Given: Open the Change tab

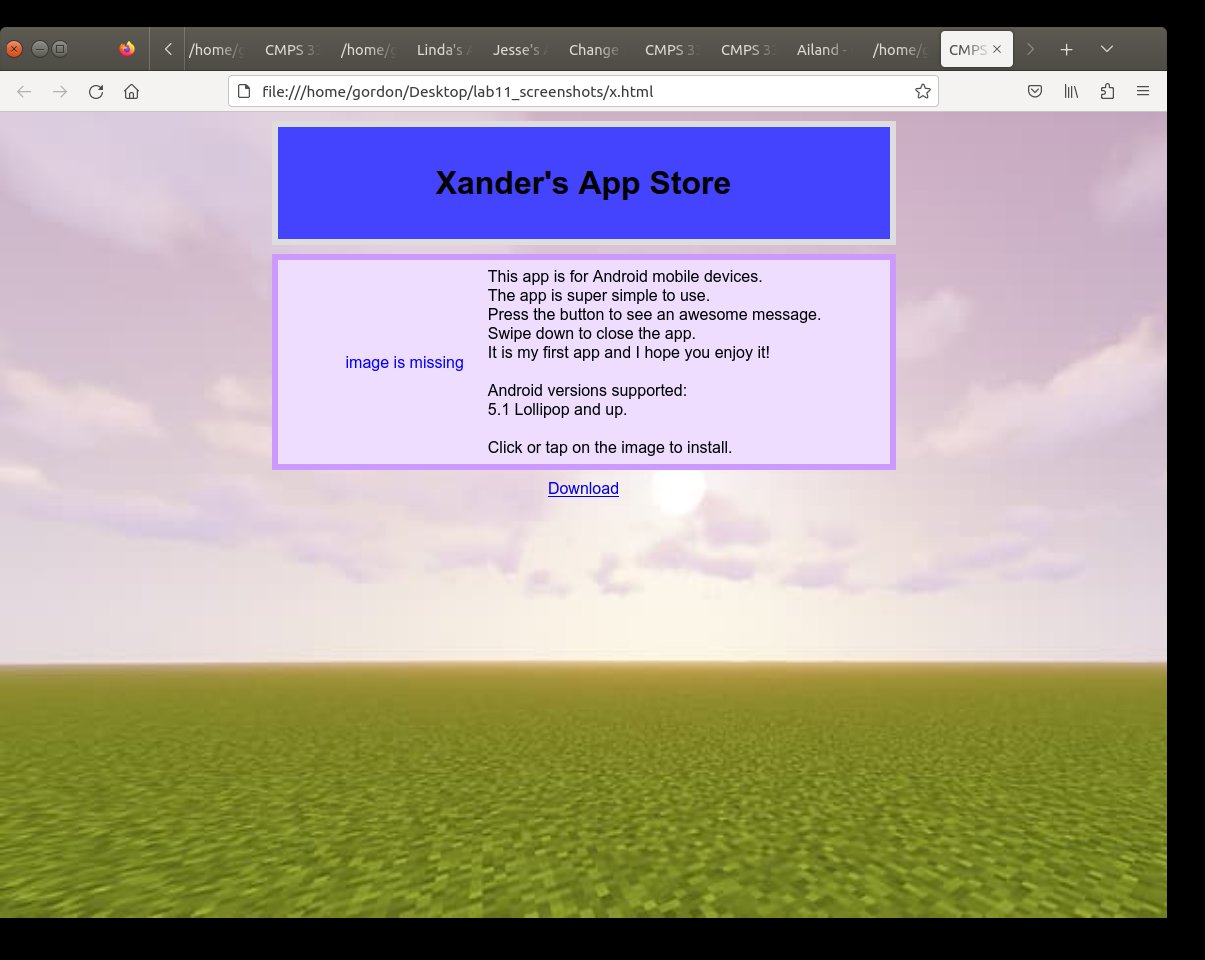Looking at the screenshot, I should tap(595, 49).
